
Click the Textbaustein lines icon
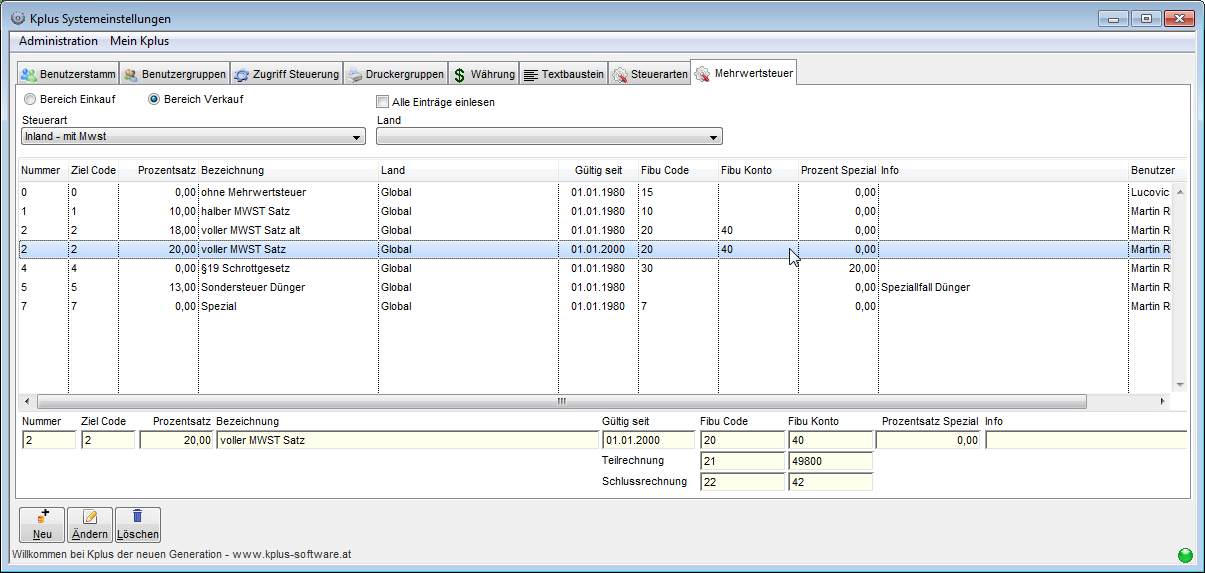531,75
